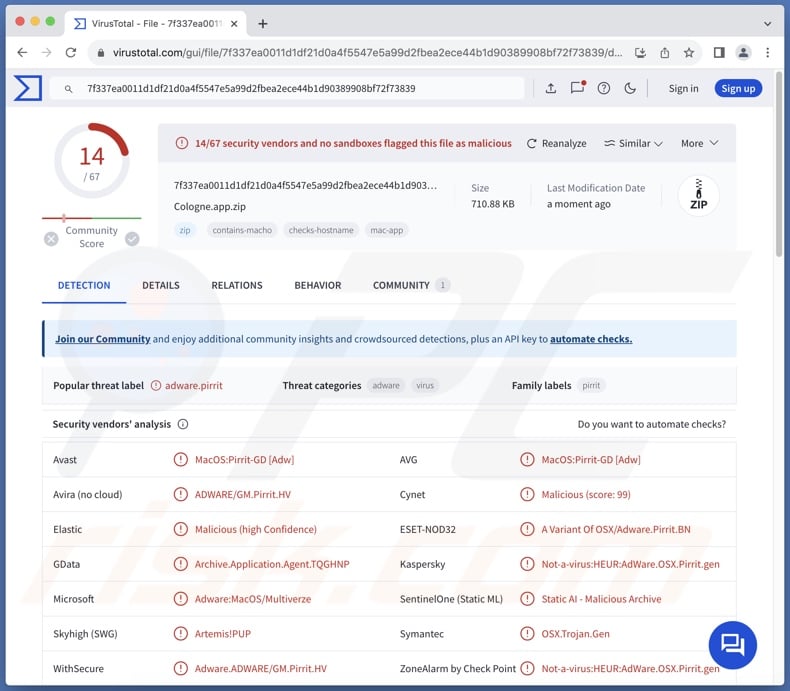The height and width of the screenshot is (691, 790).
Task: Expand the More dropdown
Action: tap(699, 144)
